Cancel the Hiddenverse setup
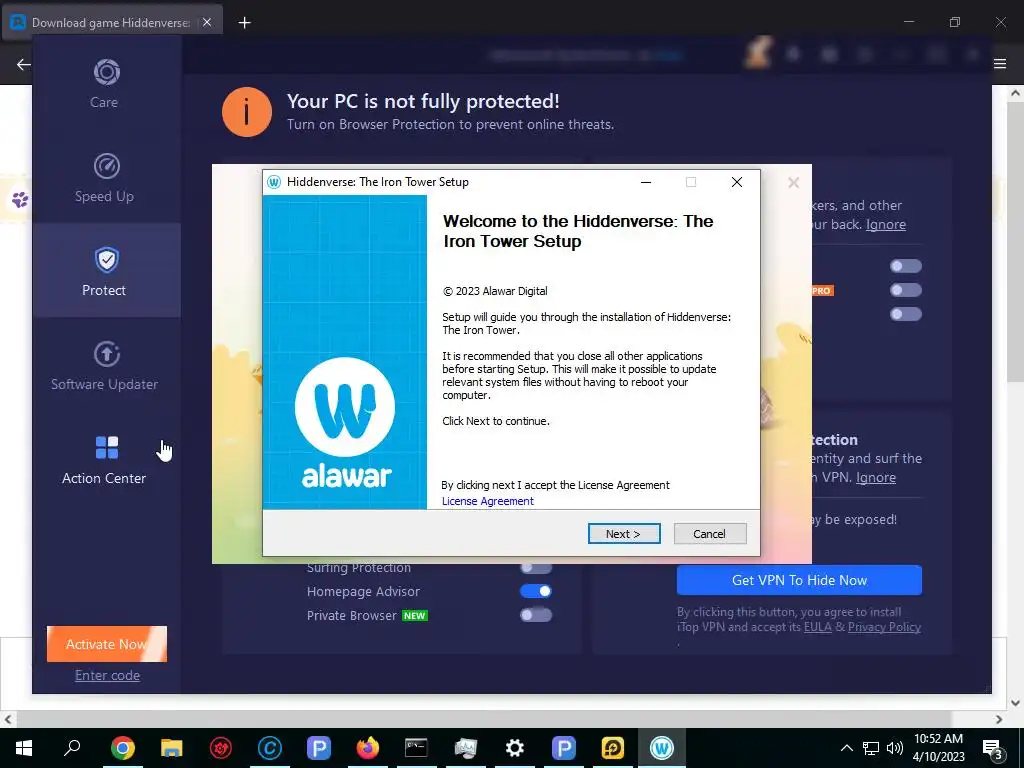 point(710,534)
